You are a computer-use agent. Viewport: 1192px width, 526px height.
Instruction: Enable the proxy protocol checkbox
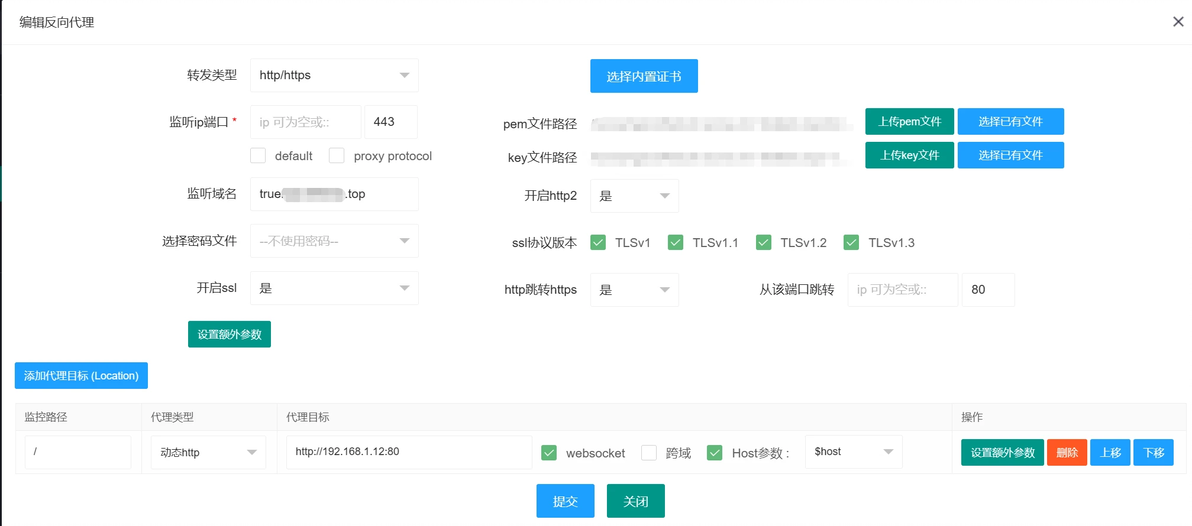tap(337, 156)
